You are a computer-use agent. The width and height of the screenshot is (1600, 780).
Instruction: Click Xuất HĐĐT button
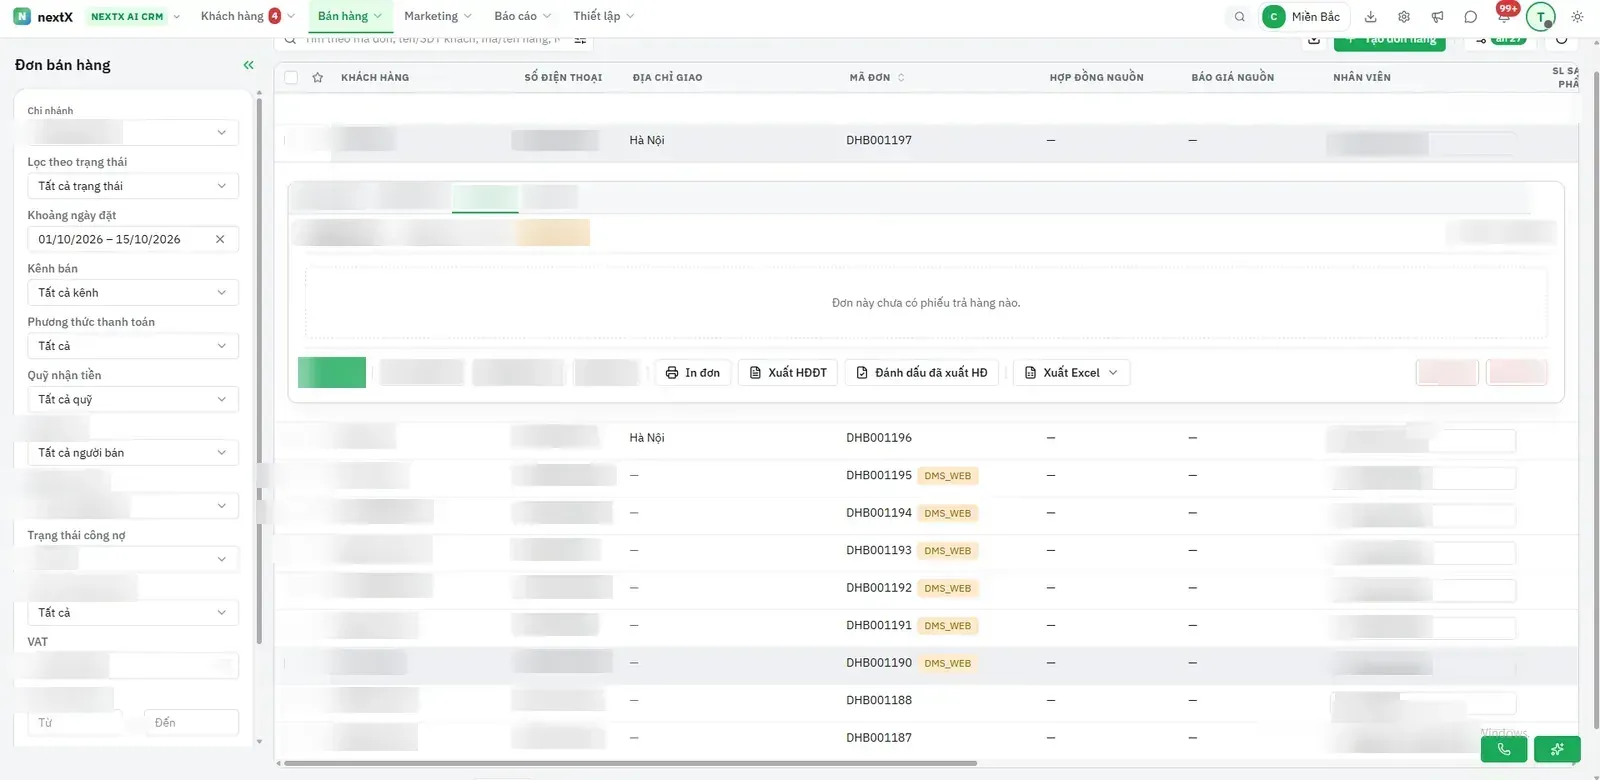coord(788,373)
